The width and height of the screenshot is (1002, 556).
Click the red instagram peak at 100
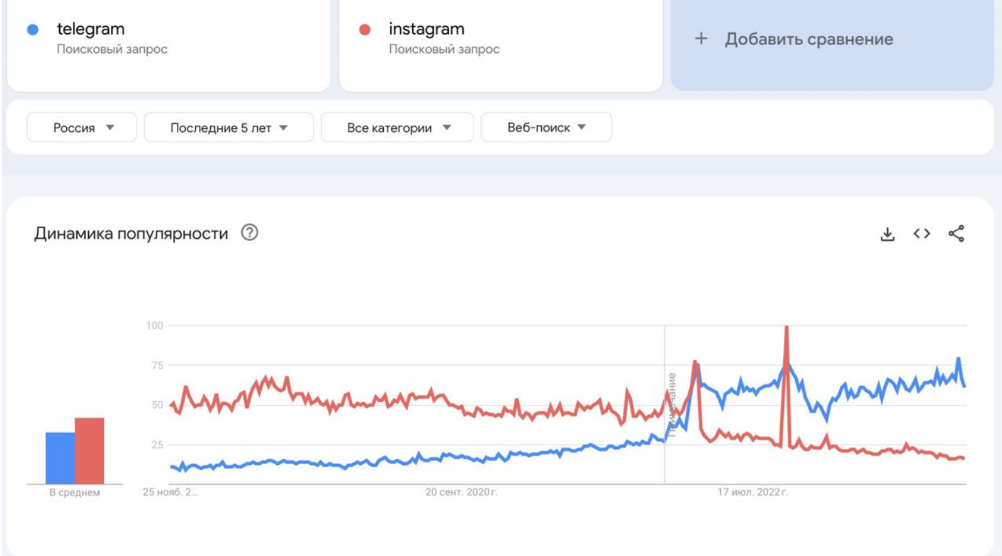point(787,328)
